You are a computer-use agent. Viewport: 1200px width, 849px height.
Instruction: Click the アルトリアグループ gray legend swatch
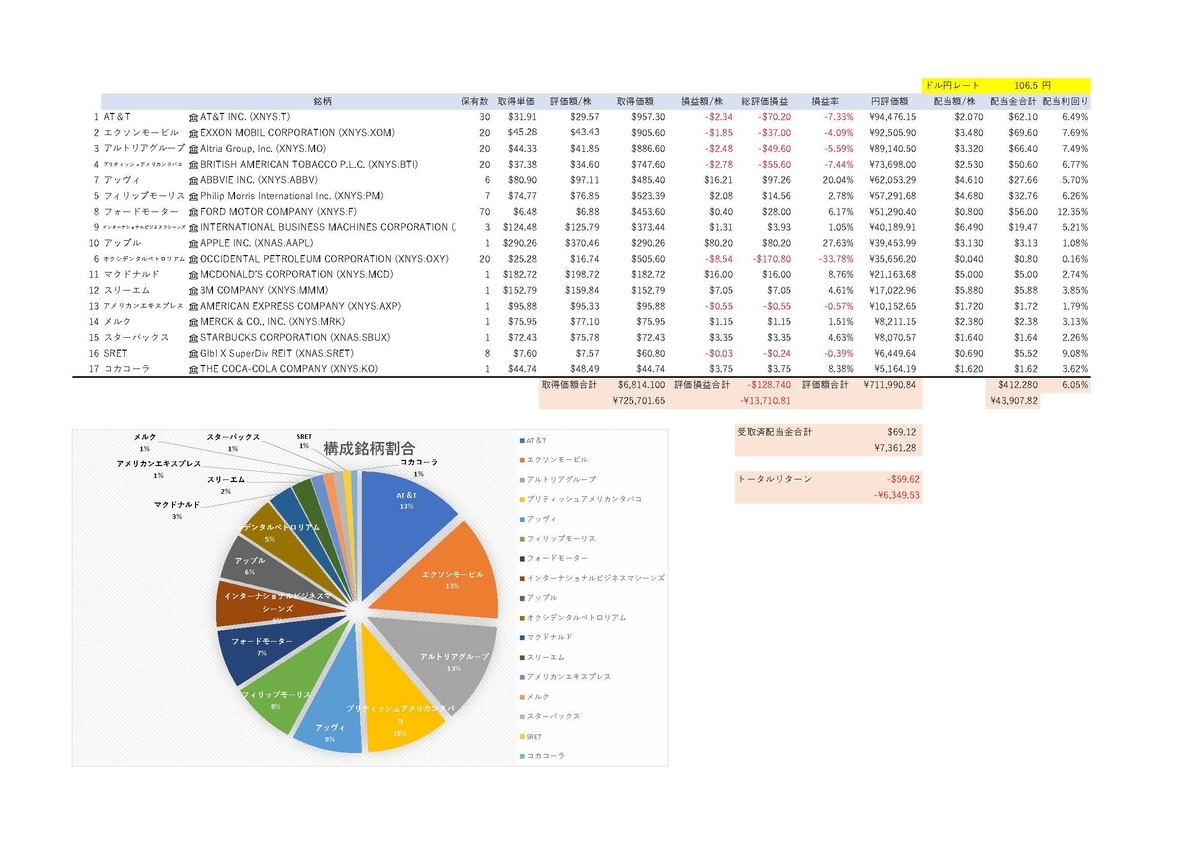[521, 479]
